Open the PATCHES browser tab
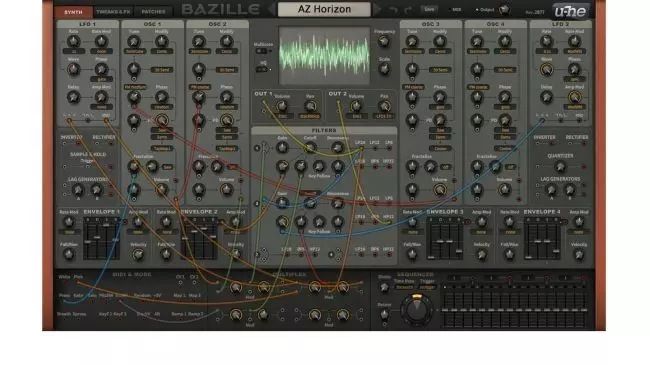 [153, 12]
